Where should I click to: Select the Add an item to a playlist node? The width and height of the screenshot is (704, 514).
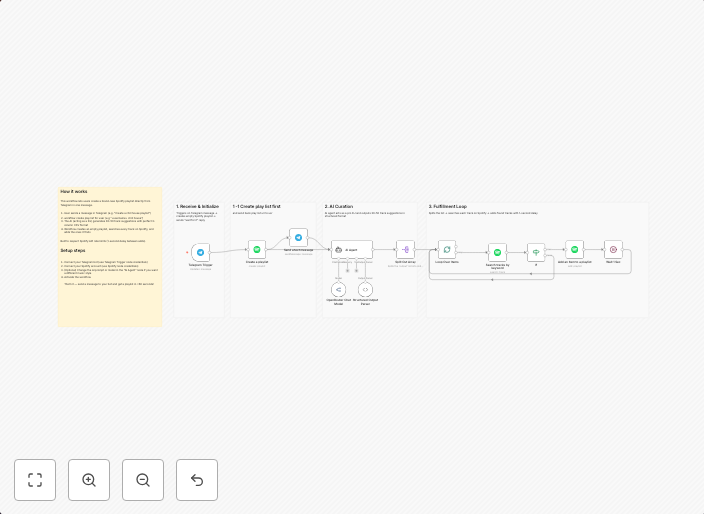[575, 250]
